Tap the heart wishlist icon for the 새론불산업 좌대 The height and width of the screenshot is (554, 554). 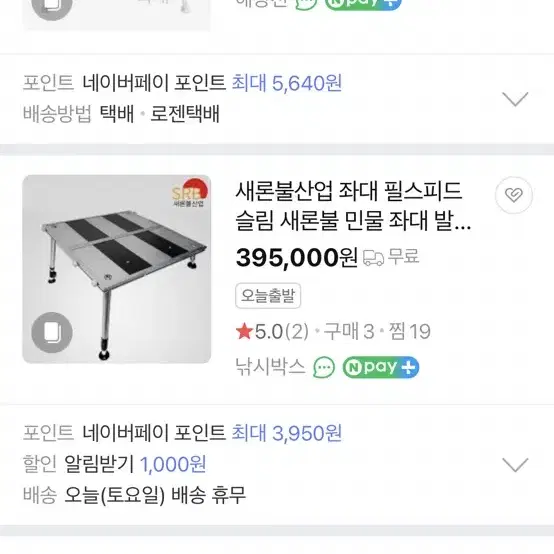(x=514, y=195)
